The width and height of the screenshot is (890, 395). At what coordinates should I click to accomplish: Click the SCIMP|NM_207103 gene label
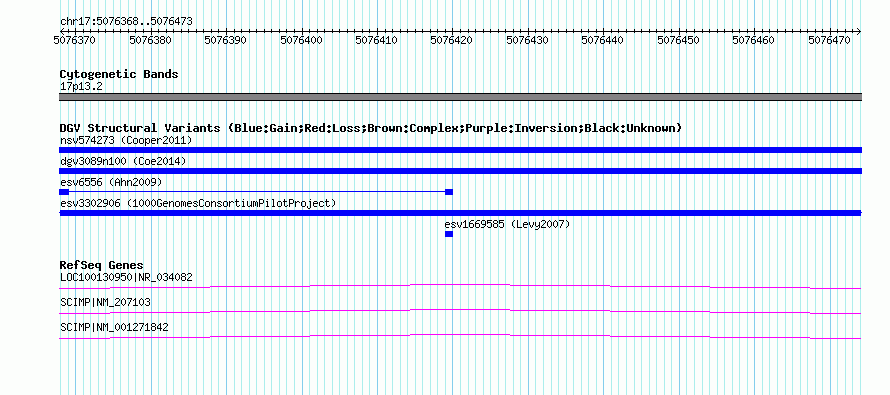tap(105, 302)
